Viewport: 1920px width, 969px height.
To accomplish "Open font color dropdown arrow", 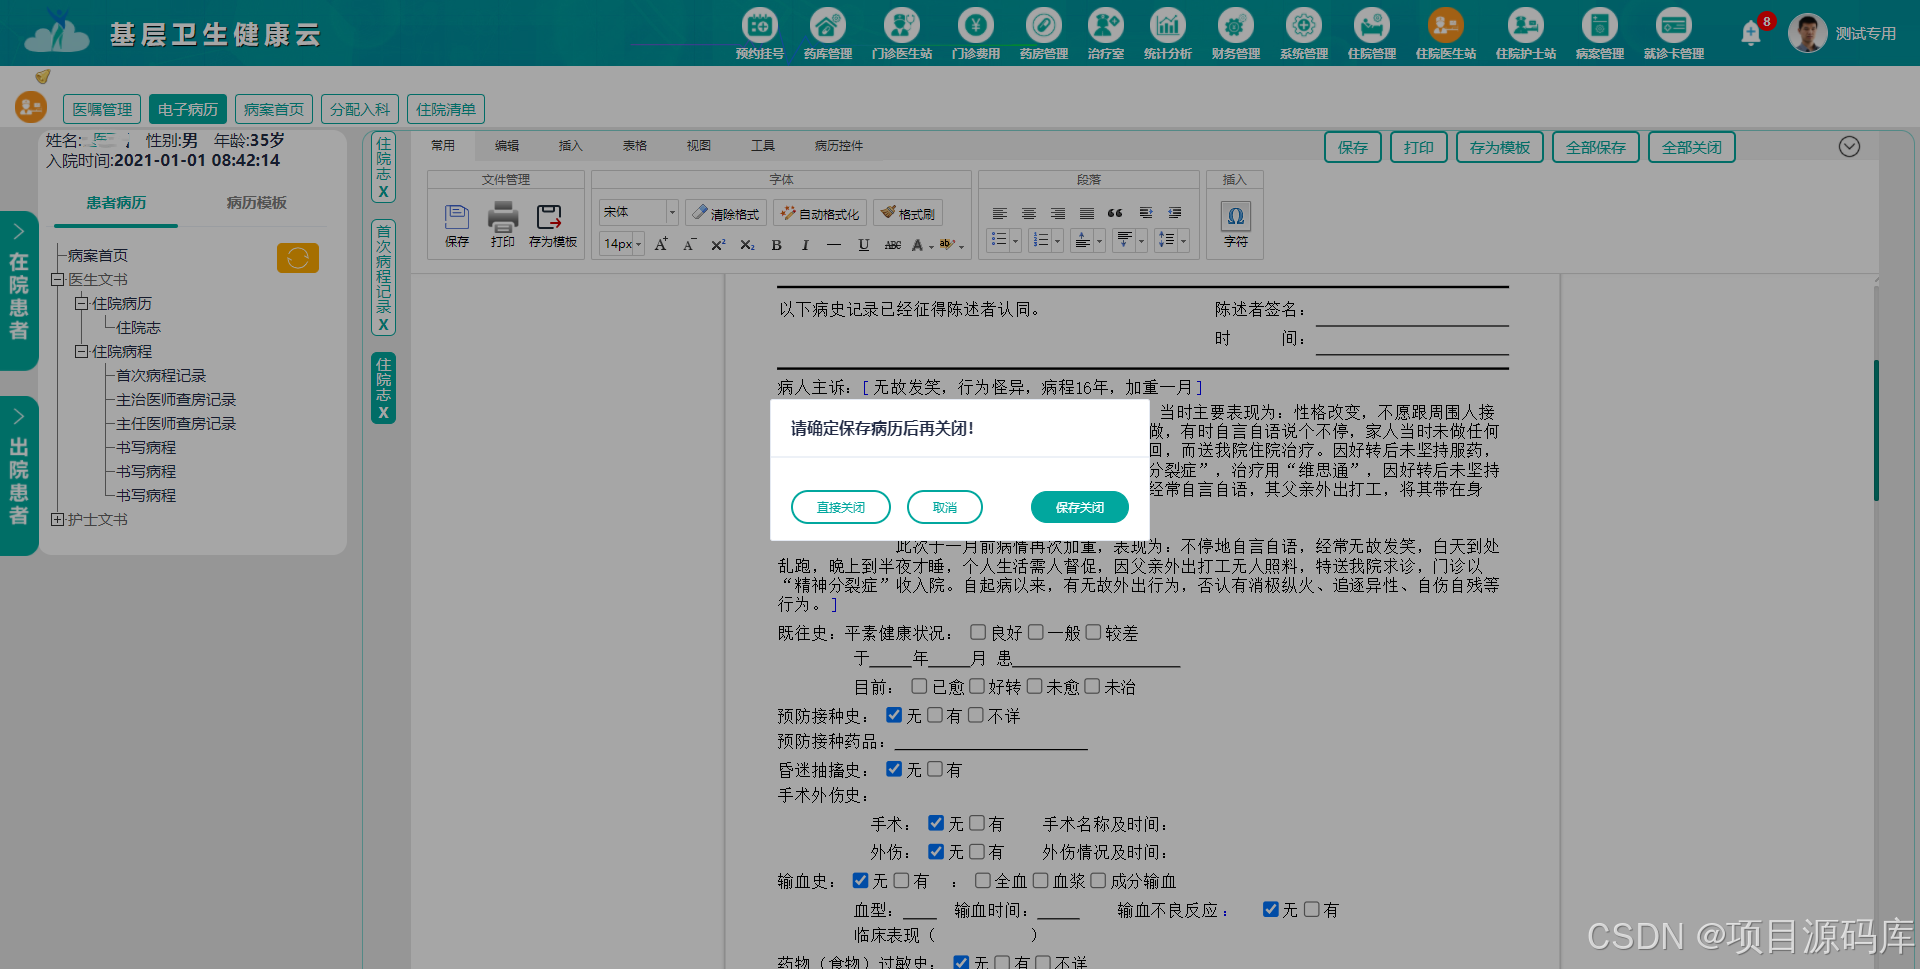I will point(931,246).
